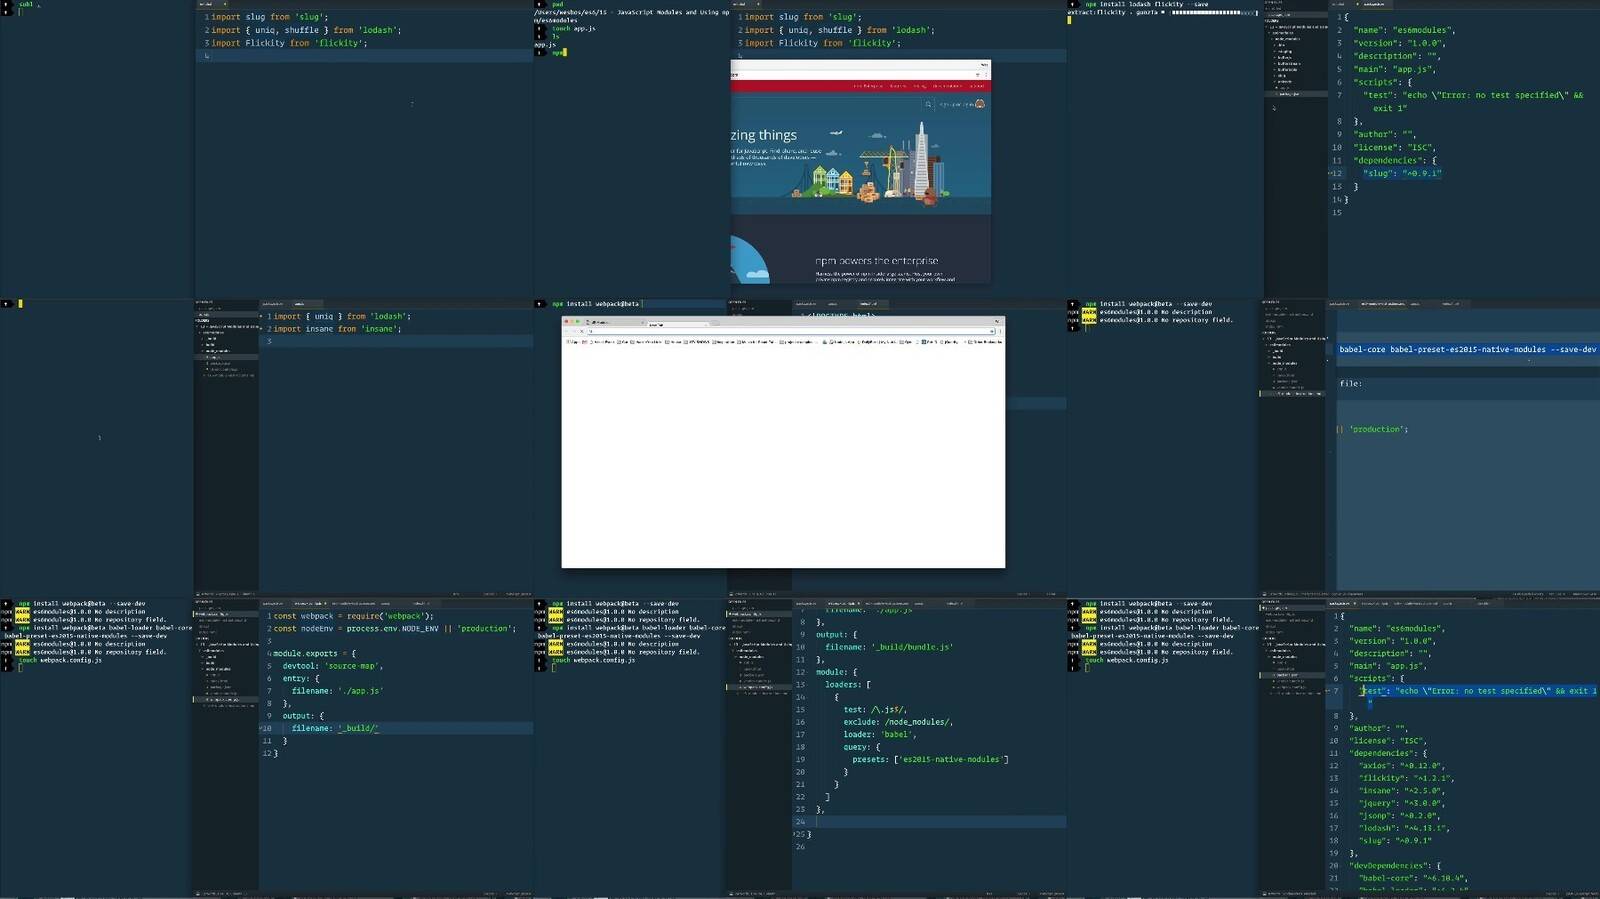Click the "presets: ['es2015-native-modules']" line

coord(930,760)
